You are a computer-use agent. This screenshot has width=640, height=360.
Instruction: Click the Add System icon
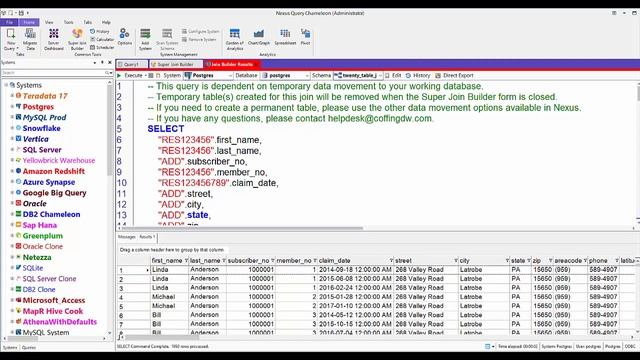pyautogui.click(x=145, y=39)
